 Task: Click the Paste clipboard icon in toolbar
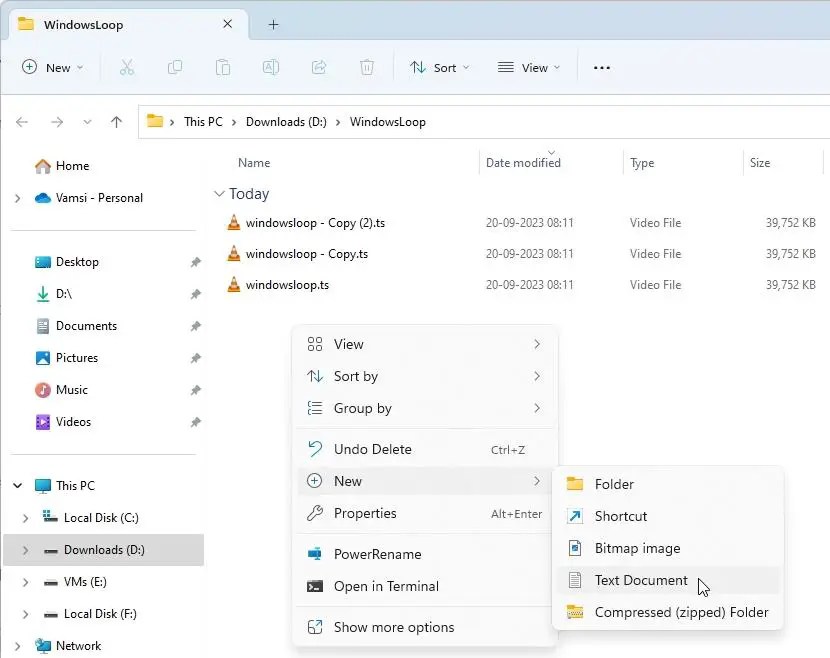[223, 67]
